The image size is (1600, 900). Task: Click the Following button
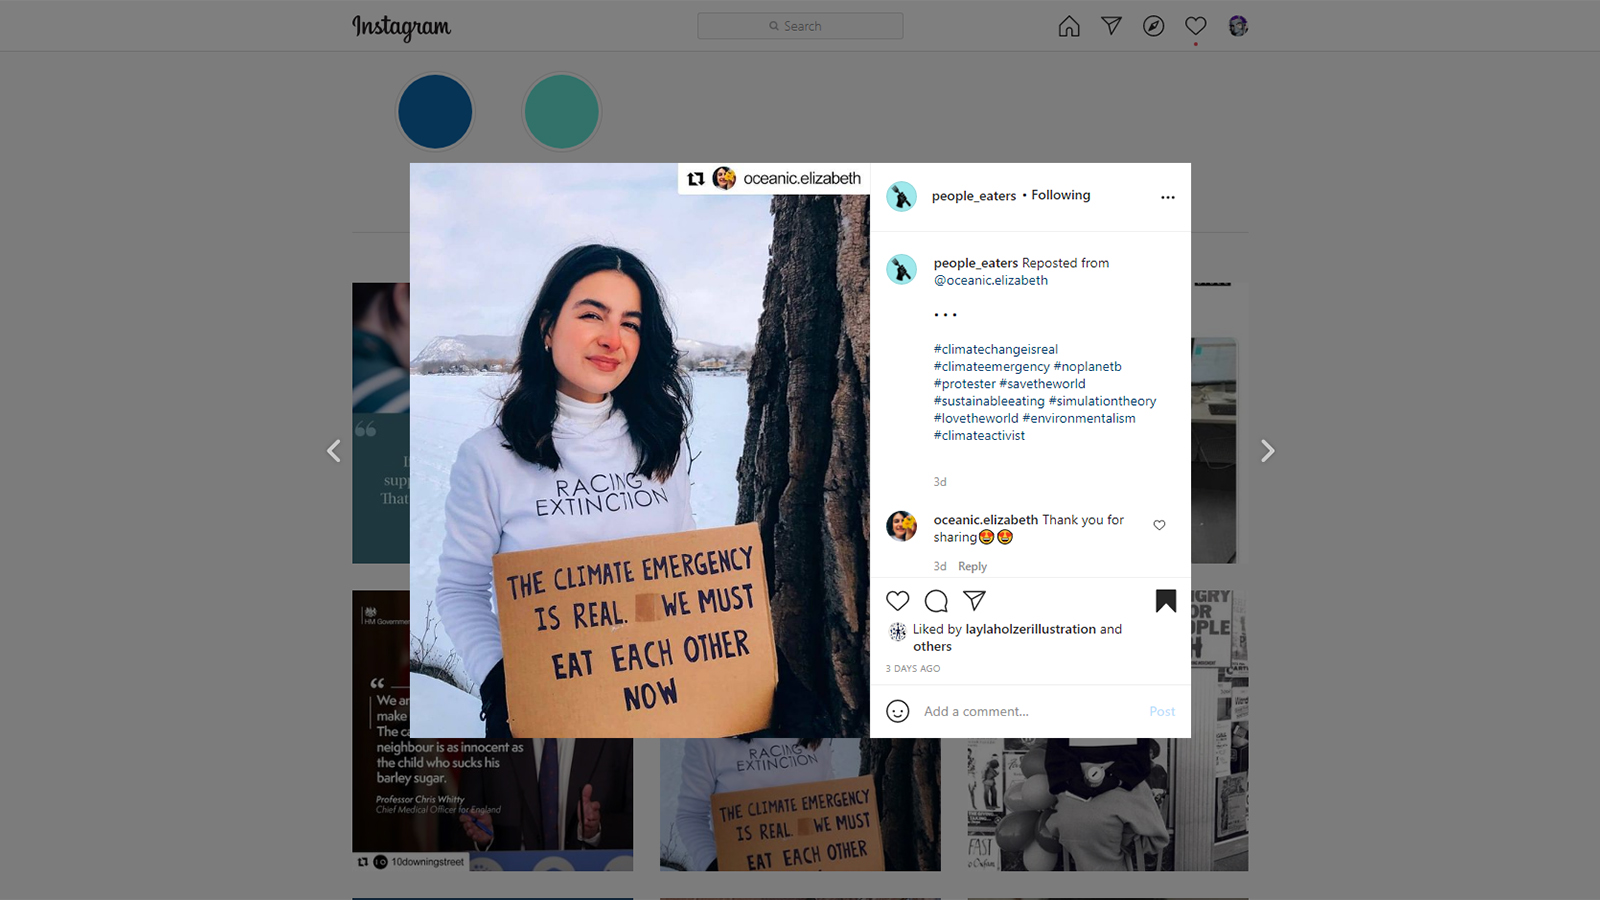[1061, 195]
